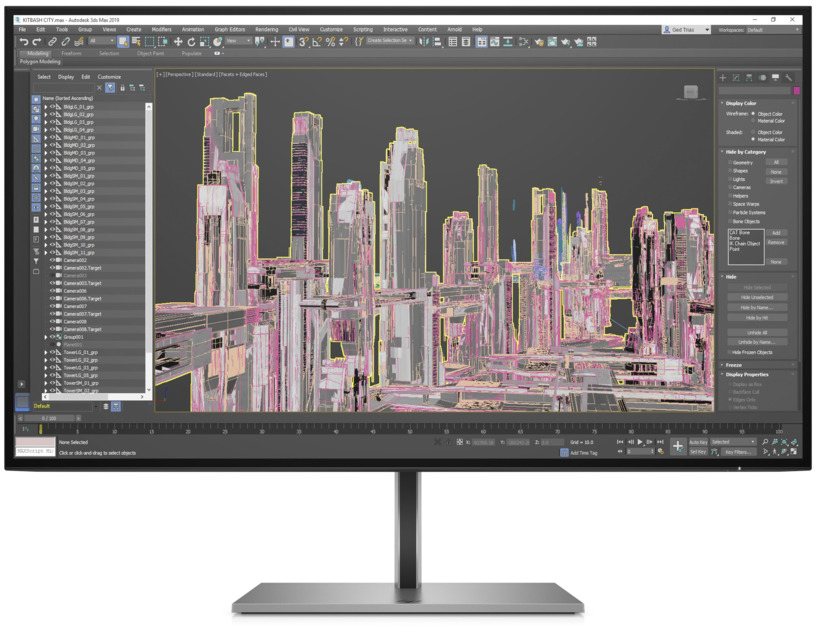Enable the Hide Frozen Objects checkbox

point(730,352)
